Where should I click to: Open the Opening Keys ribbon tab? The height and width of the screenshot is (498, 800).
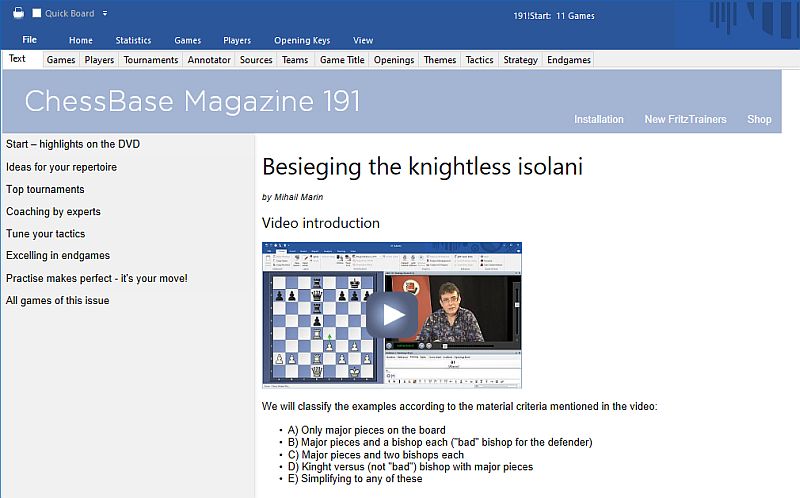(x=302, y=40)
